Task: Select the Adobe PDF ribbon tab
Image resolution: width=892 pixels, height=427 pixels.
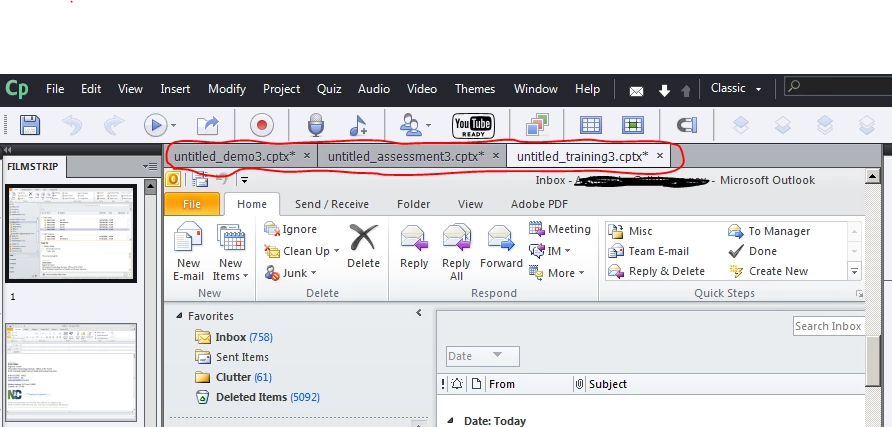Action: coord(539,204)
